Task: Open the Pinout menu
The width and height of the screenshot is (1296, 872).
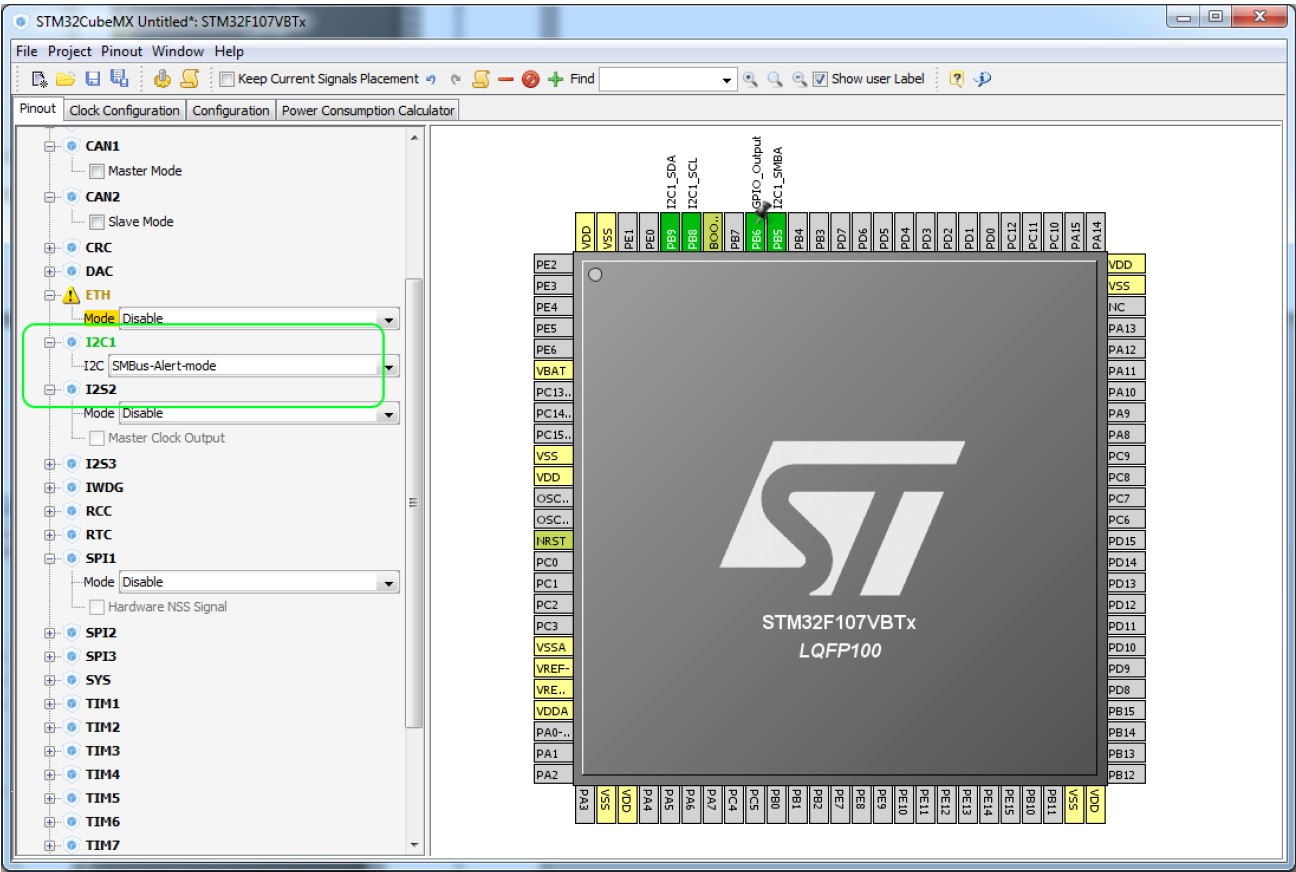Action: 121,51
